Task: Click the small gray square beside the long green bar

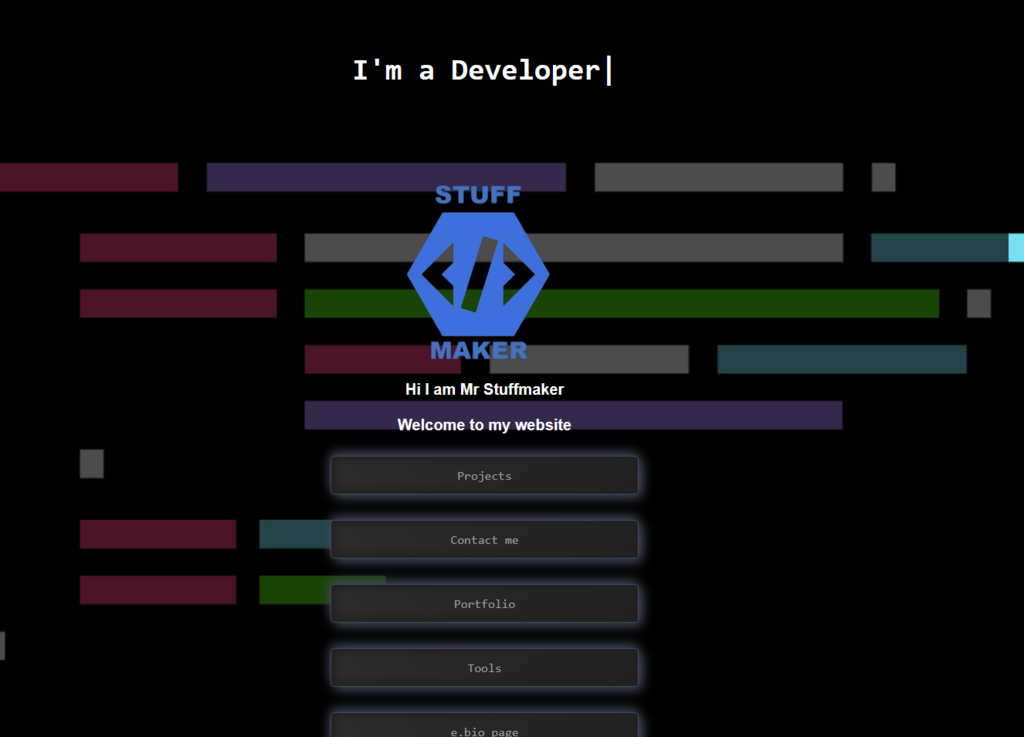Action: pos(978,303)
